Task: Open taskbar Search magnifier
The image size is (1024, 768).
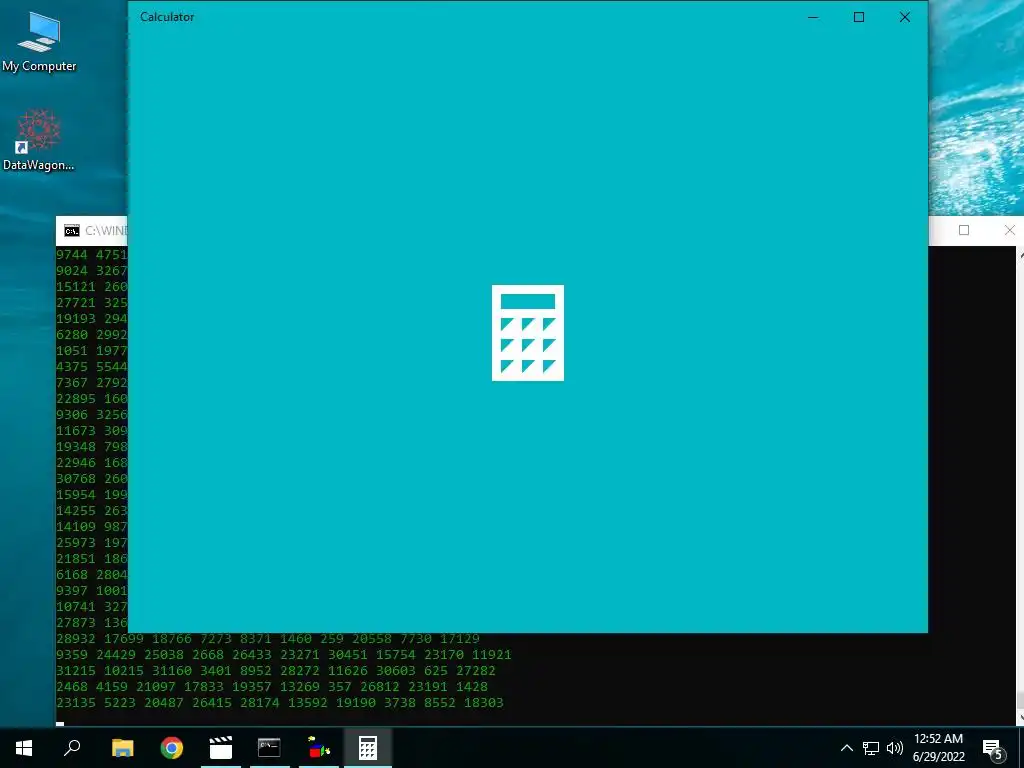Action: (x=72, y=748)
